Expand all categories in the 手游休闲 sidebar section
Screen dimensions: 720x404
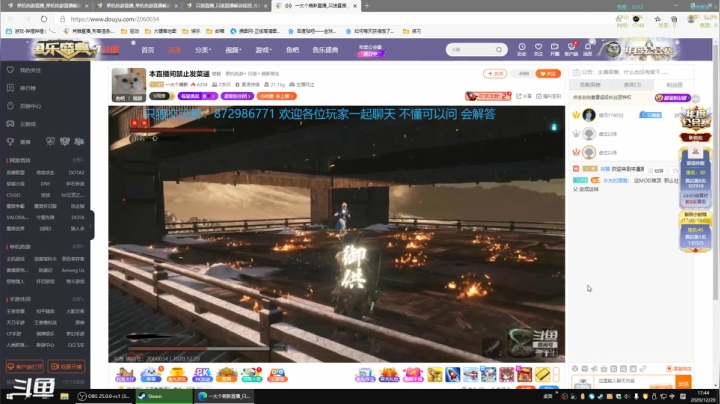(78, 299)
